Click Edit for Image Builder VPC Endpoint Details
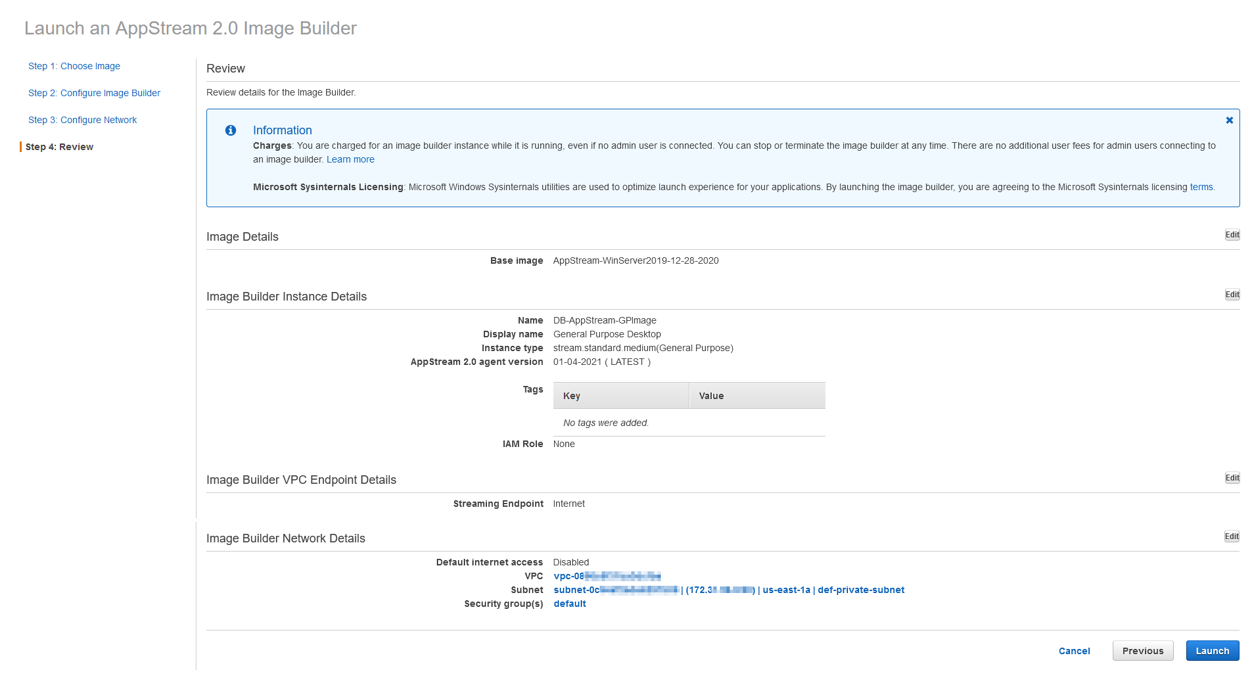This screenshot has height=682, width=1259. tap(1231, 477)
